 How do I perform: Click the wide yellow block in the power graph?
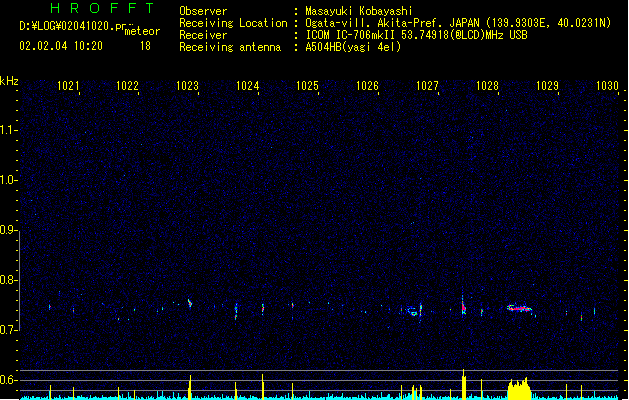pyautogui.click(x=519, y=389)
